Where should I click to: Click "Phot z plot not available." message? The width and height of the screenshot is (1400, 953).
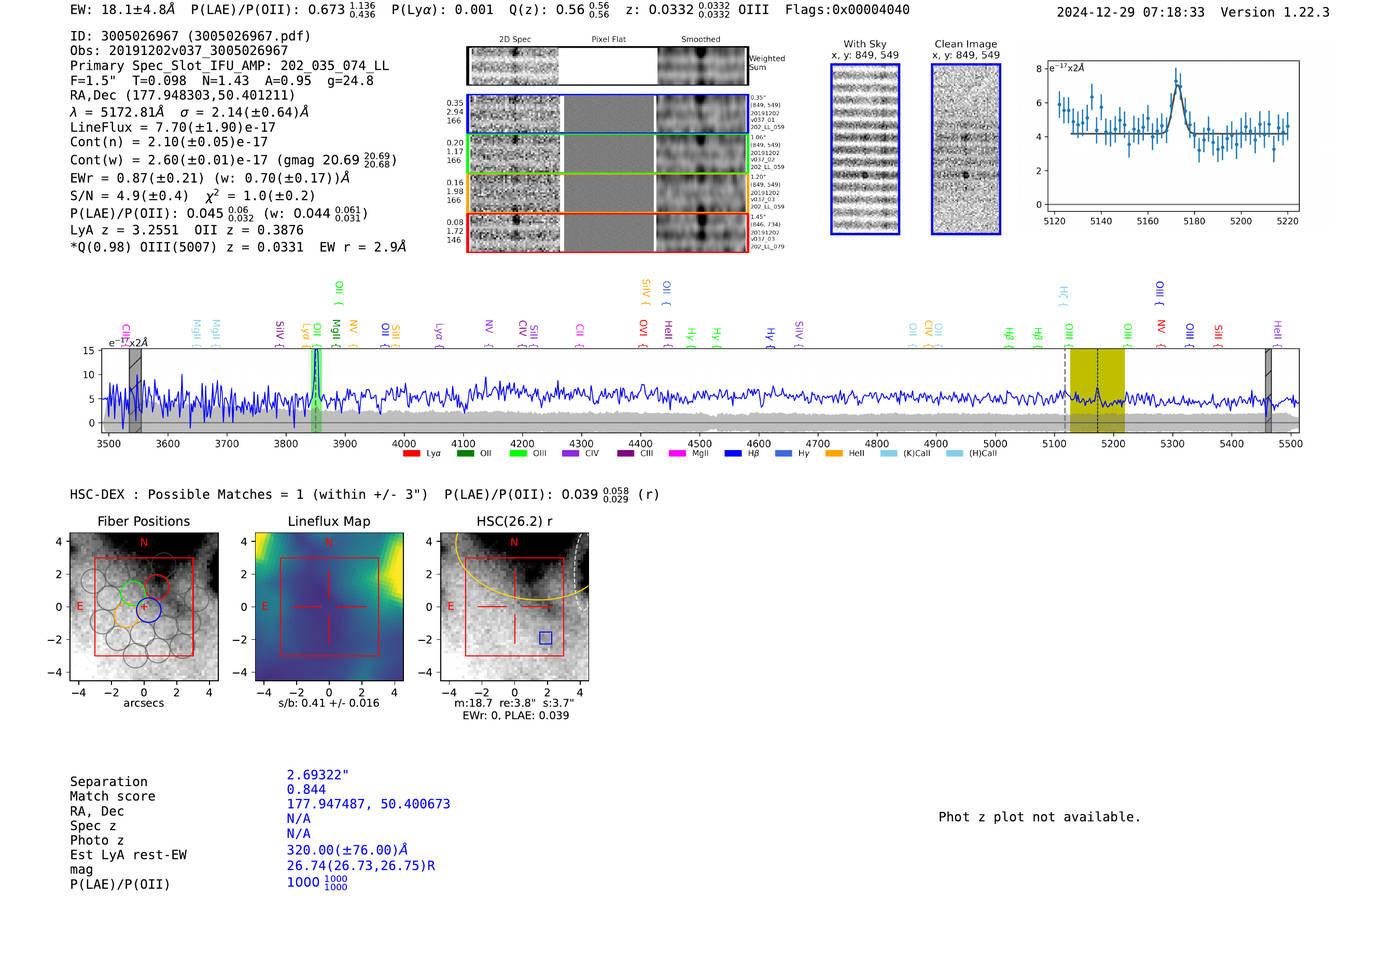pyautogui.click(x=1039, y=817)
